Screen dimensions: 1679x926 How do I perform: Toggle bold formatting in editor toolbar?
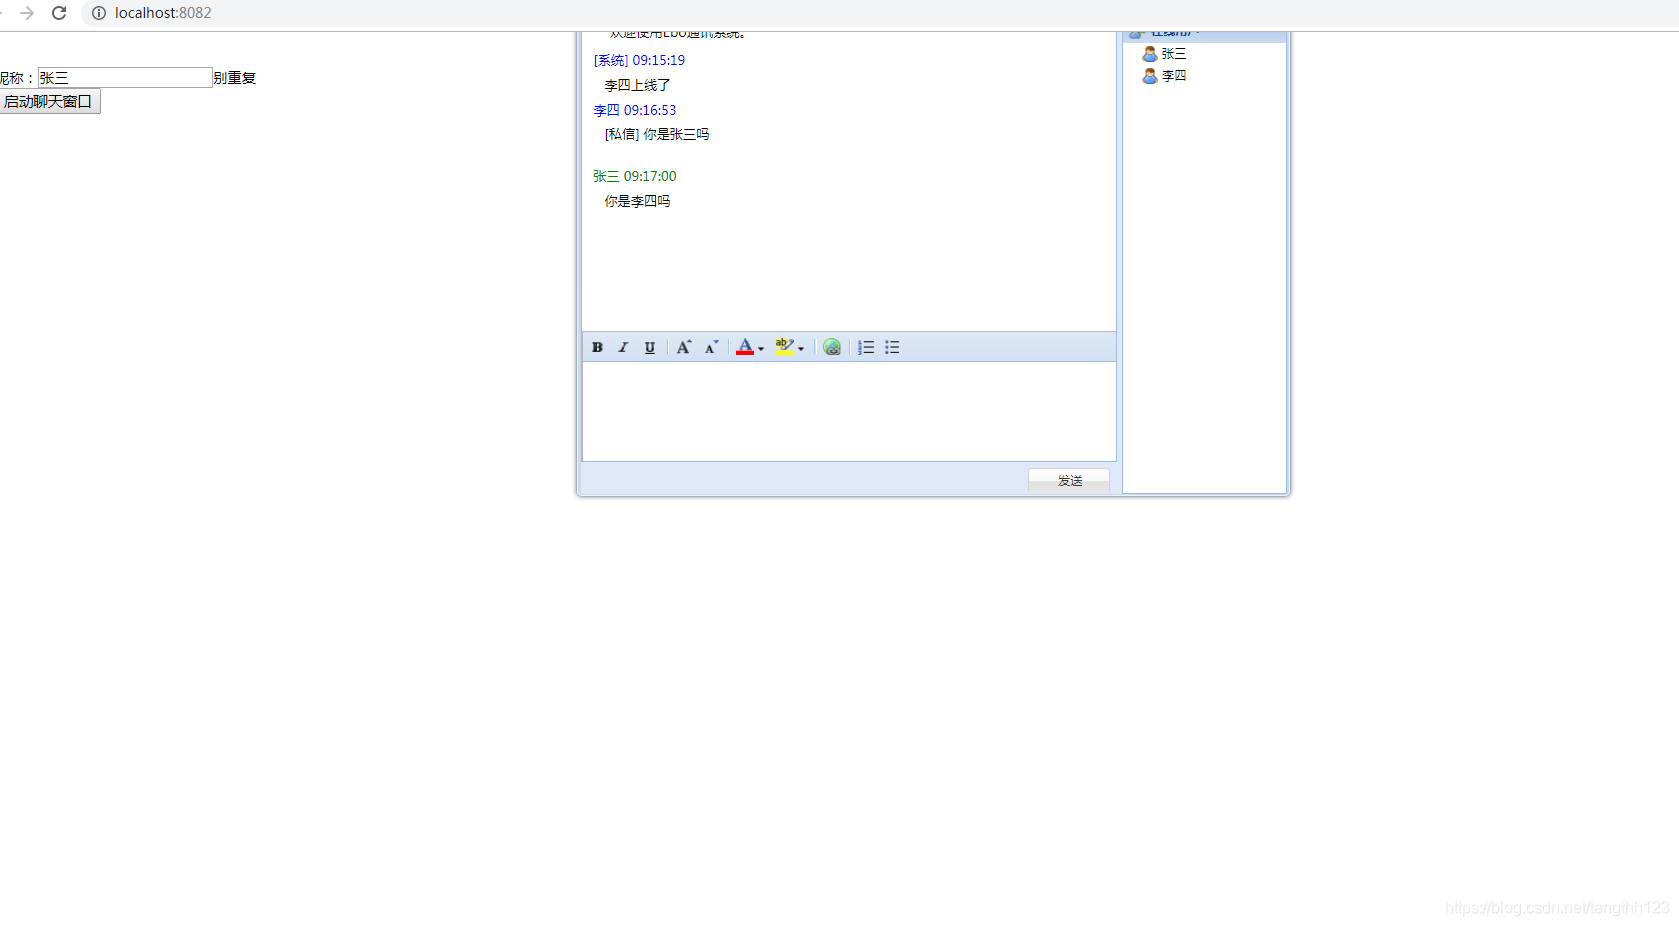click(x=597, y=347)
